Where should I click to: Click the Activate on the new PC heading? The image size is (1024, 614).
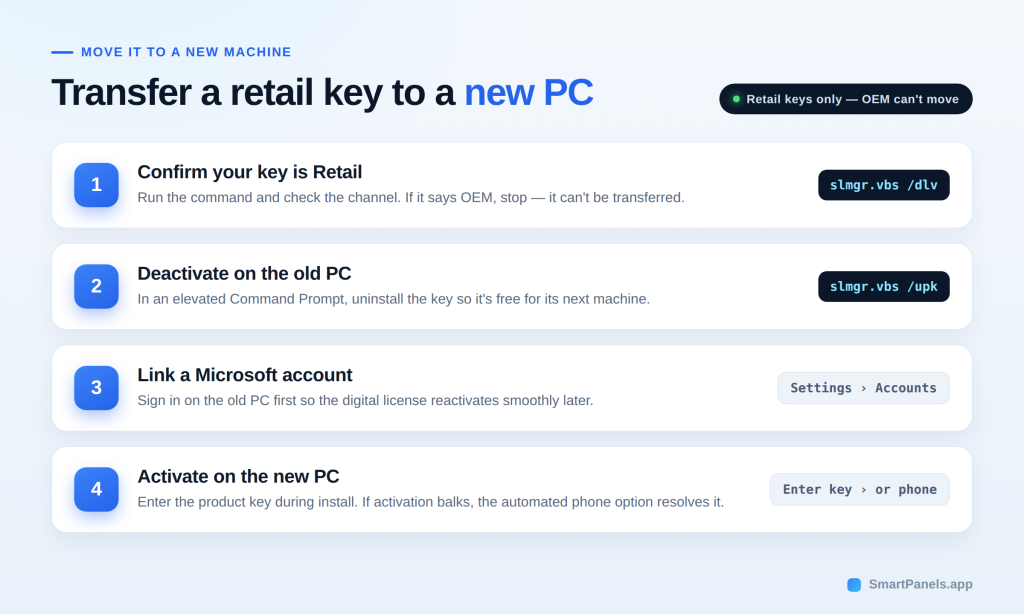coord(238,476)
